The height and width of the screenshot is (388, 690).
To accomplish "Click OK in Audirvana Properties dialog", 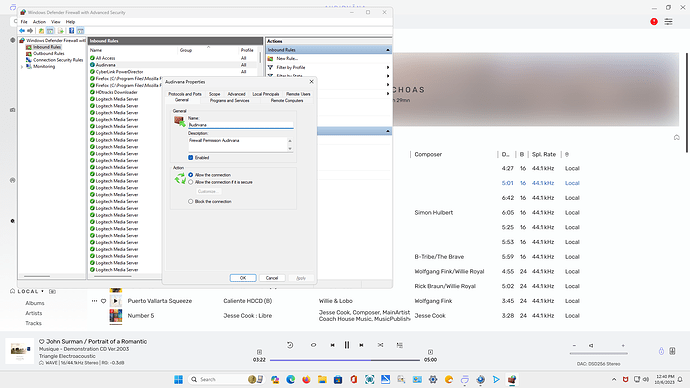I will (x=243, y=278).
